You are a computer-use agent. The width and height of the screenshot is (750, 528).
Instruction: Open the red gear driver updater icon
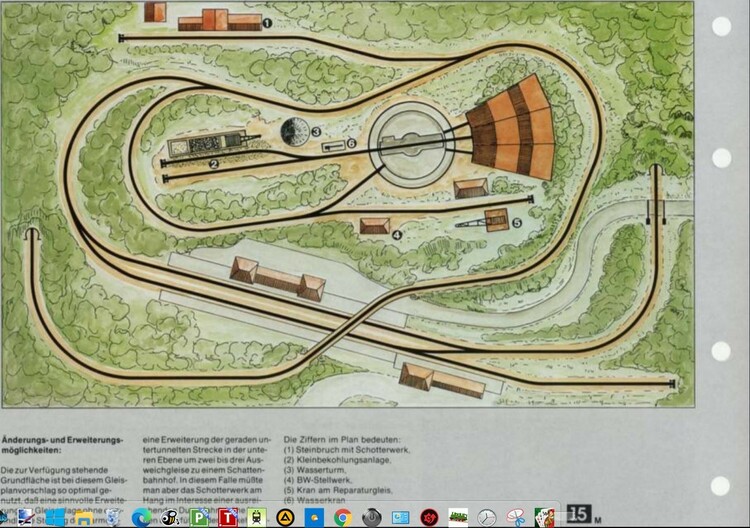pyautogui.click(x=430, y=517)
